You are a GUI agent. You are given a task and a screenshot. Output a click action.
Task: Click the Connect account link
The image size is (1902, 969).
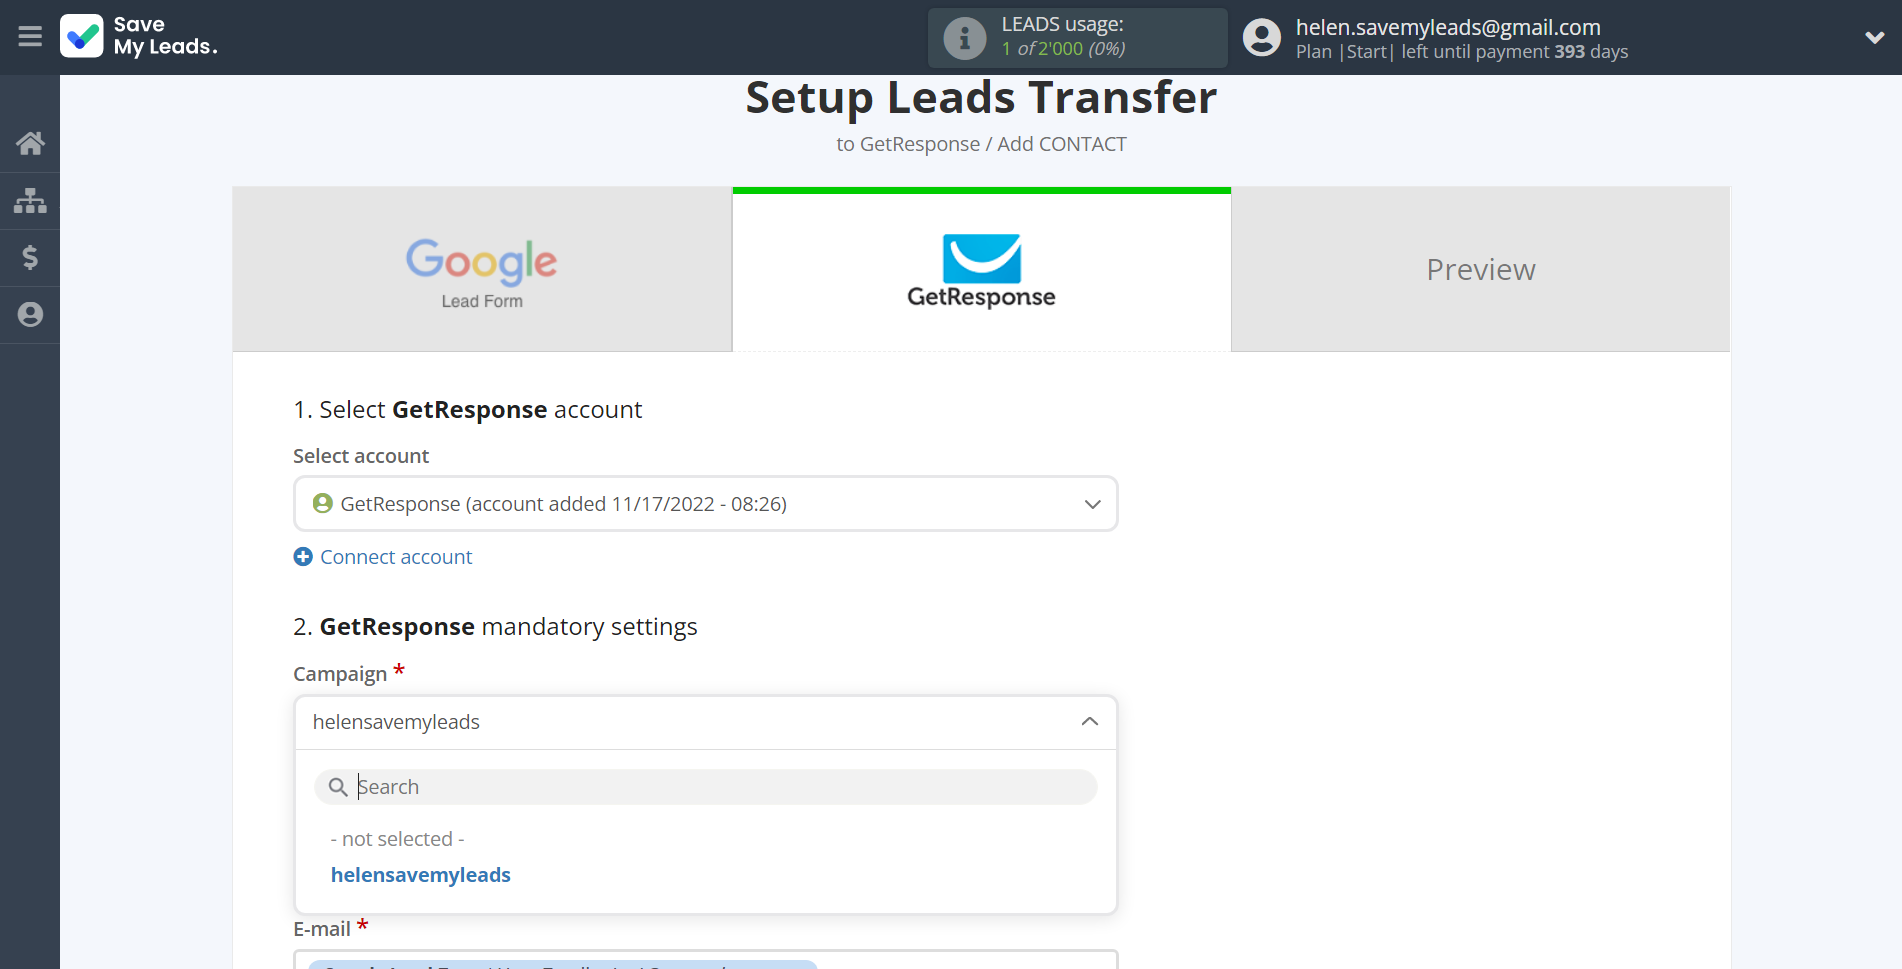[x=396, y=557]
